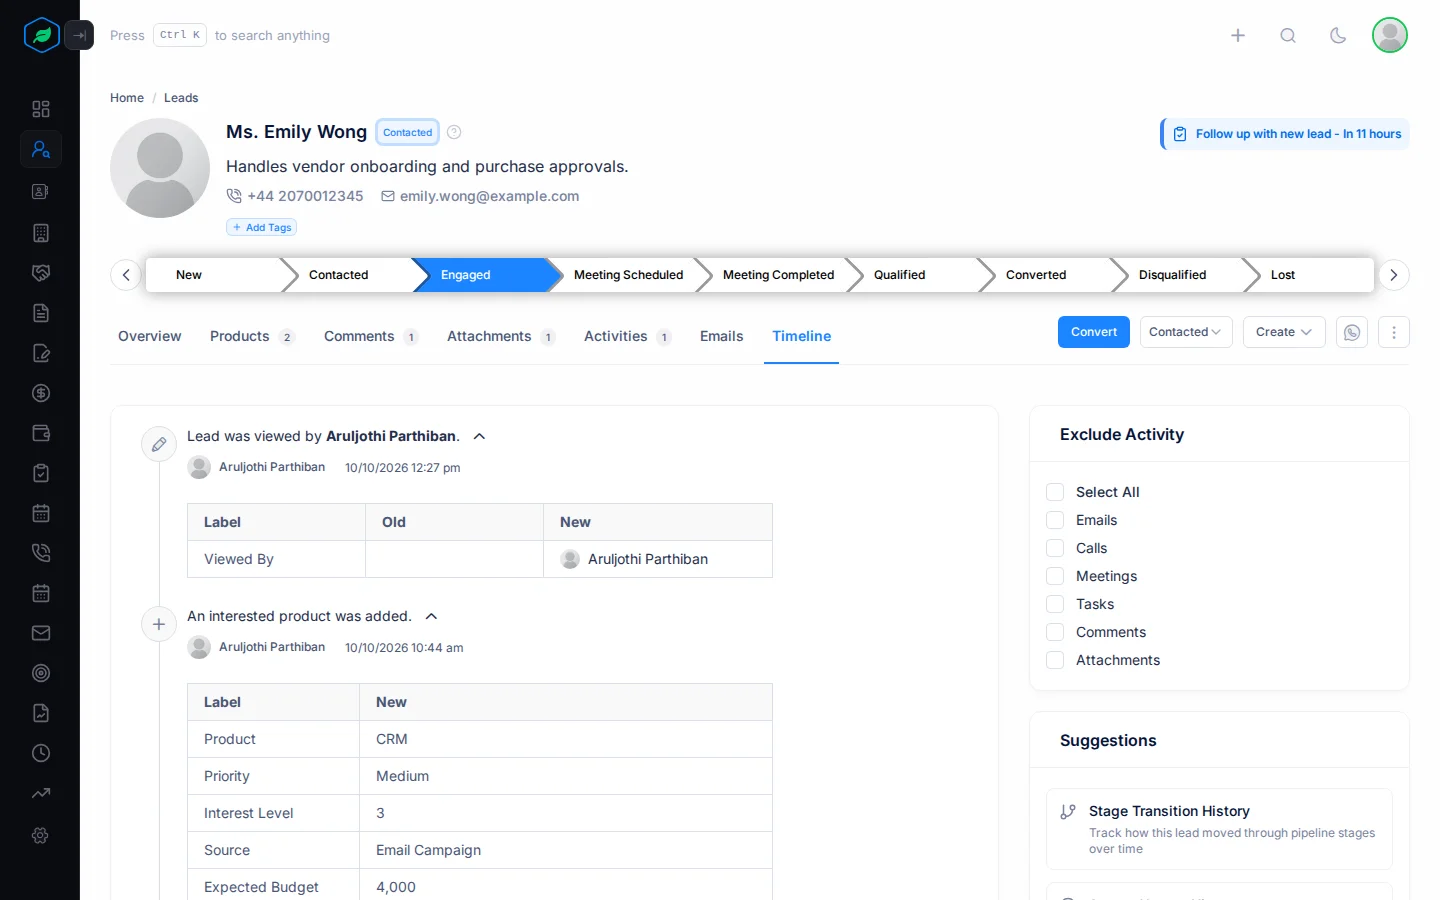Show later pipeline stages with right arrow

[1394, 275]
